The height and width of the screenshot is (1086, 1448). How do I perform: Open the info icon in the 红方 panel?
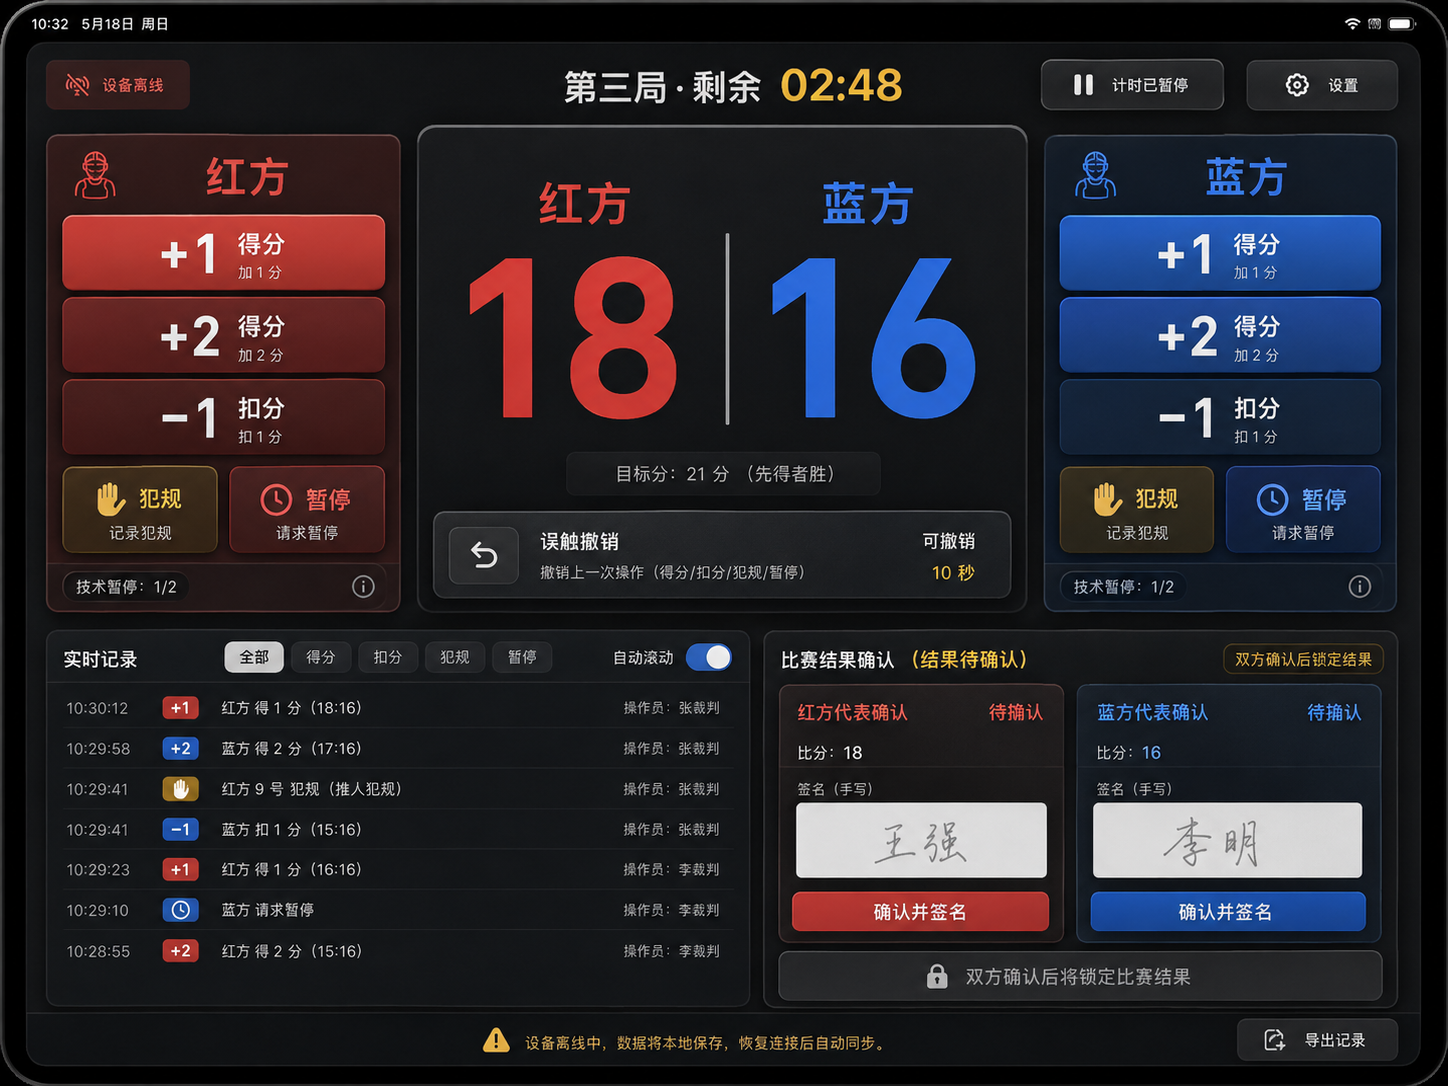point(363,587)
